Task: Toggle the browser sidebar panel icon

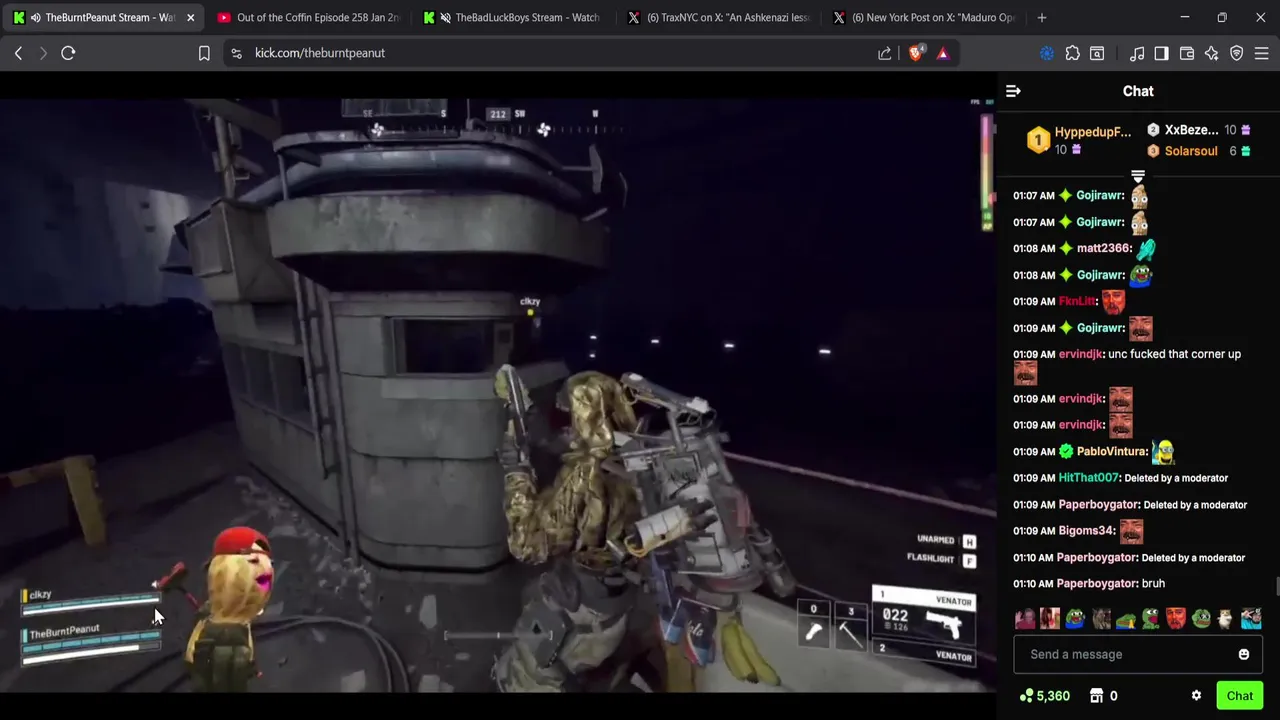Action: (1161, 53)
